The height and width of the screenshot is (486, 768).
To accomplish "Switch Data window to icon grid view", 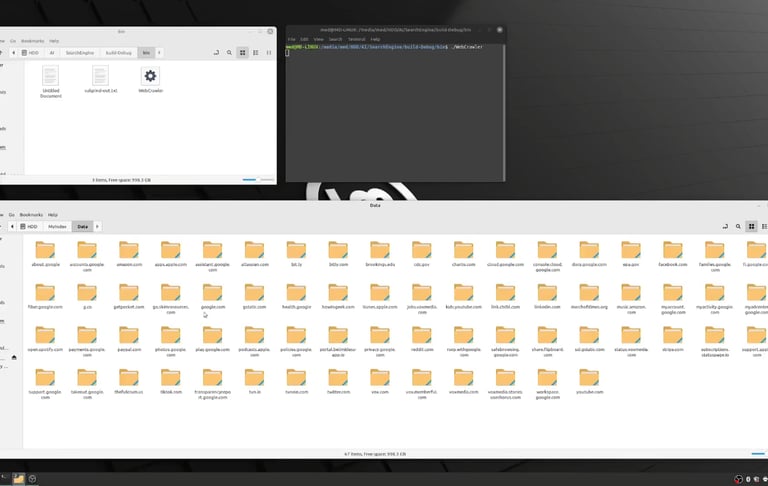I will (x=751, y=226).
